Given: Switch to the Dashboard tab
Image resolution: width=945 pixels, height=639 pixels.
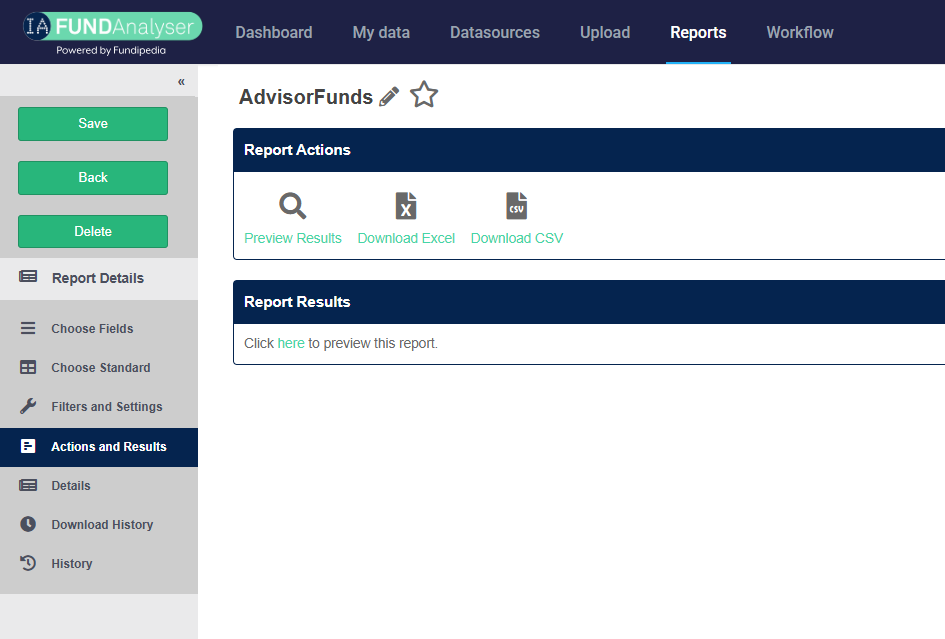Looking at the screenshot, I should coord(274,32).
